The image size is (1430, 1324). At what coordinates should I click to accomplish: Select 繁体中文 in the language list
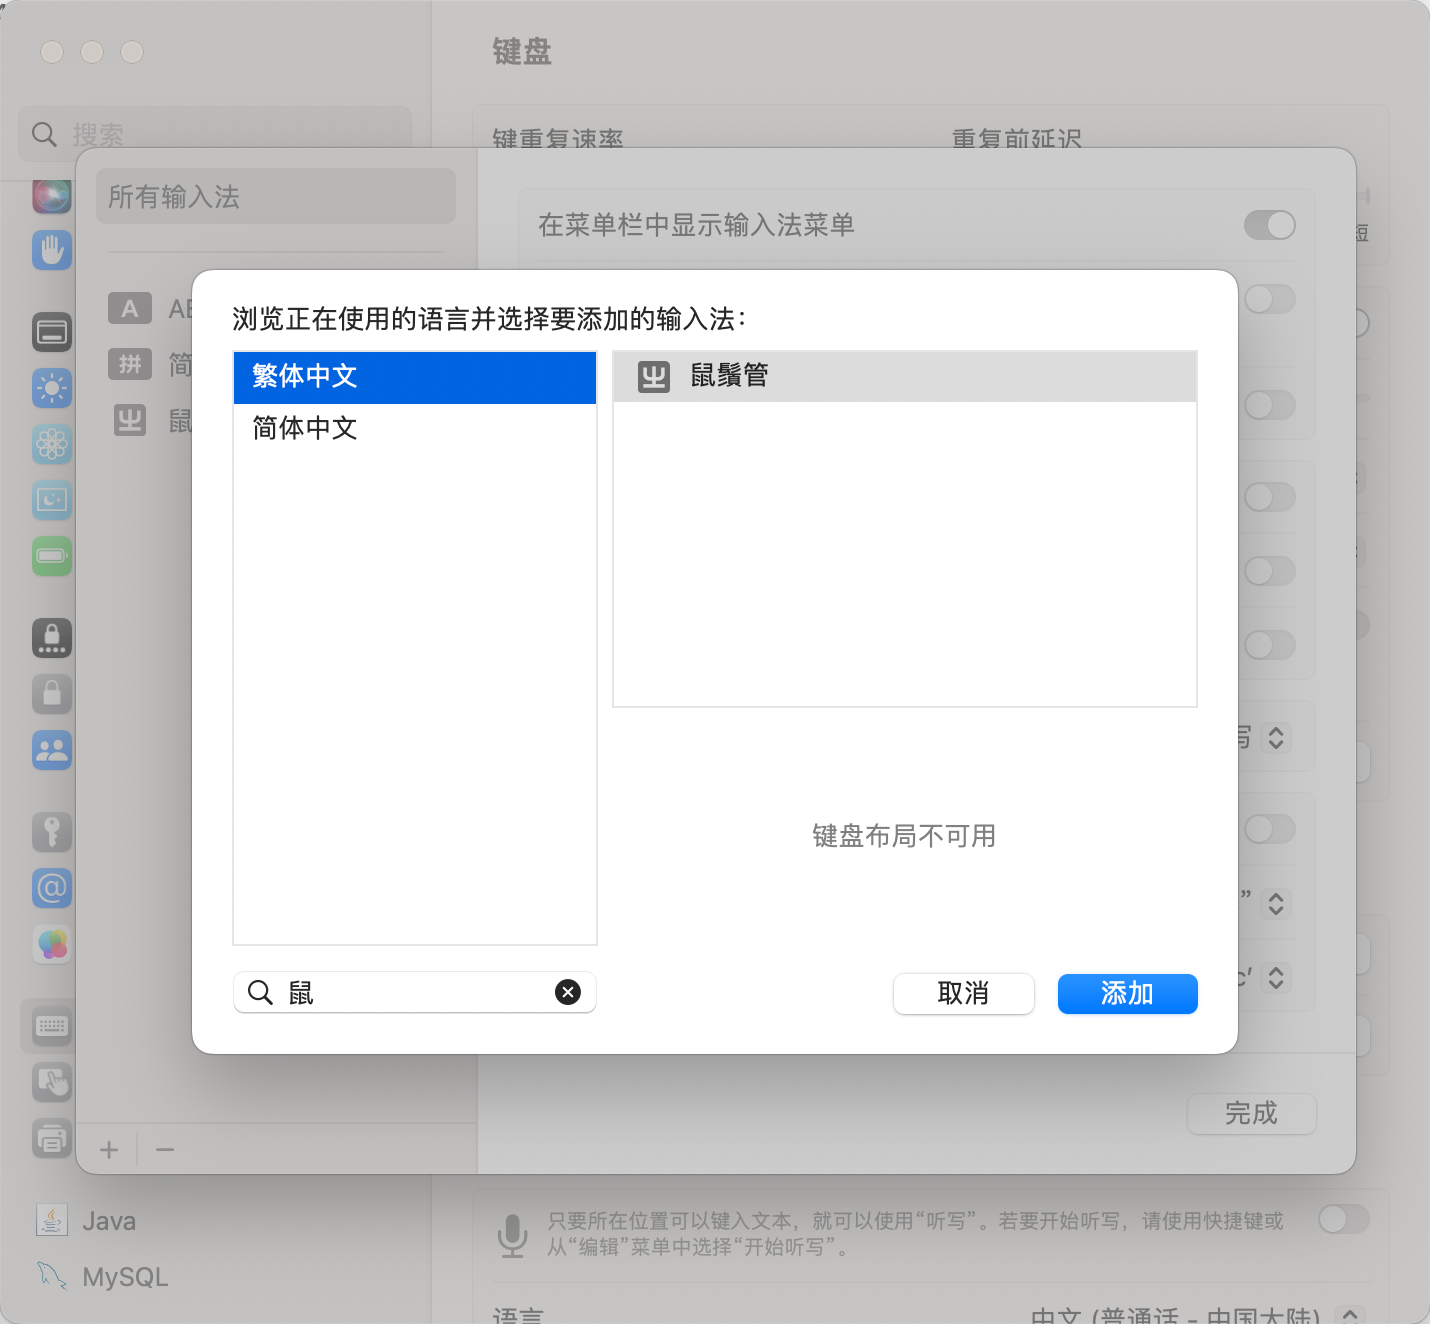[x=415, y=377]
